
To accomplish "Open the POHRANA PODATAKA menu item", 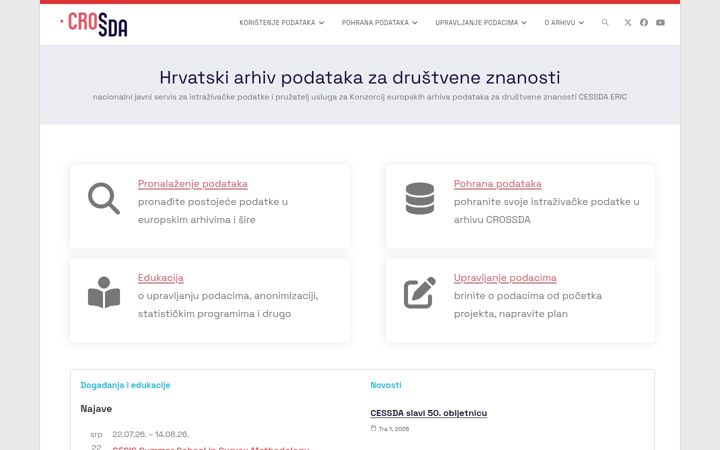I will (x=375, y=22).
